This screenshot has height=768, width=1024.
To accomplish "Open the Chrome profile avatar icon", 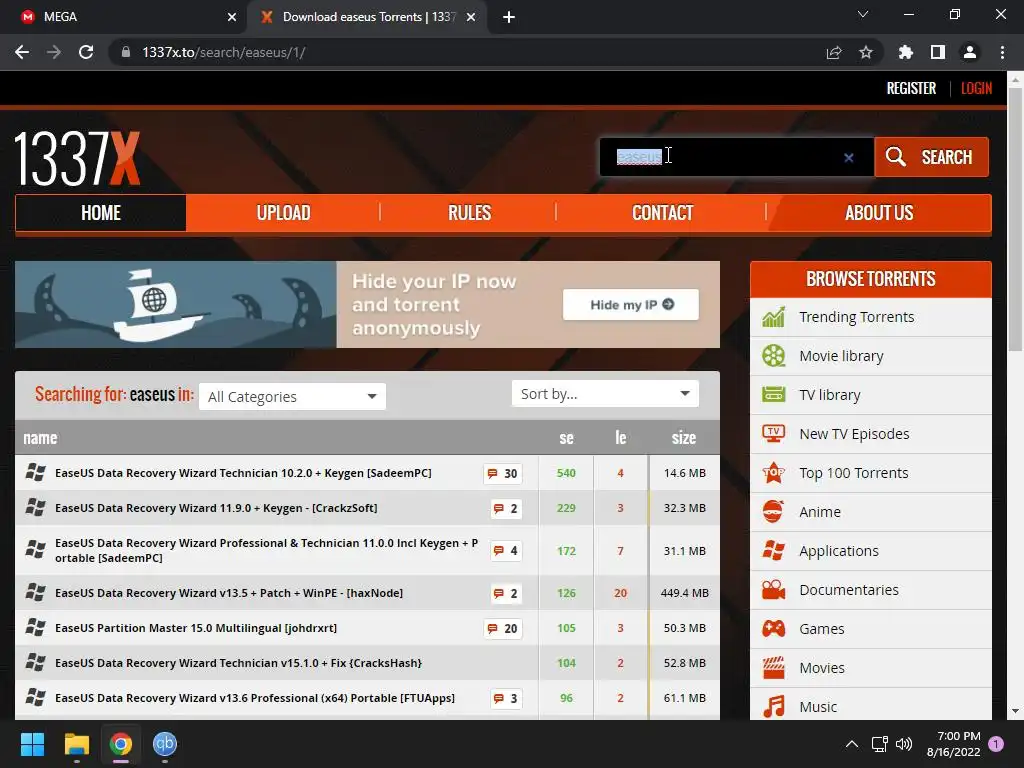I will [x=970, y=52].
